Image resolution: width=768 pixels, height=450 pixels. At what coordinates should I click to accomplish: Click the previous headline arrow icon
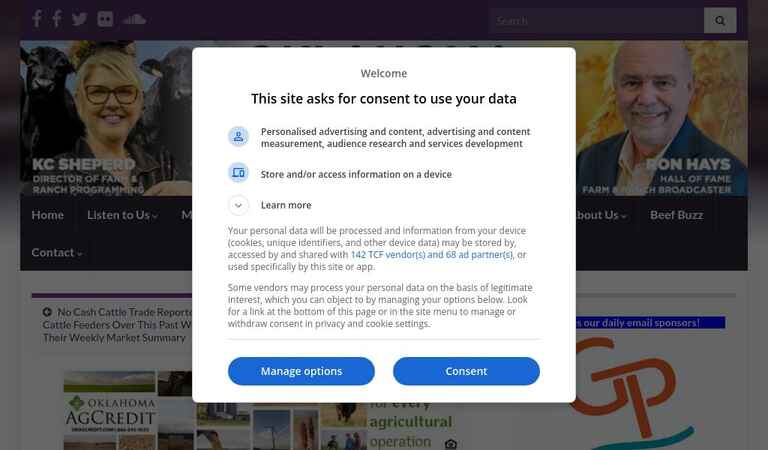[47, 312]
